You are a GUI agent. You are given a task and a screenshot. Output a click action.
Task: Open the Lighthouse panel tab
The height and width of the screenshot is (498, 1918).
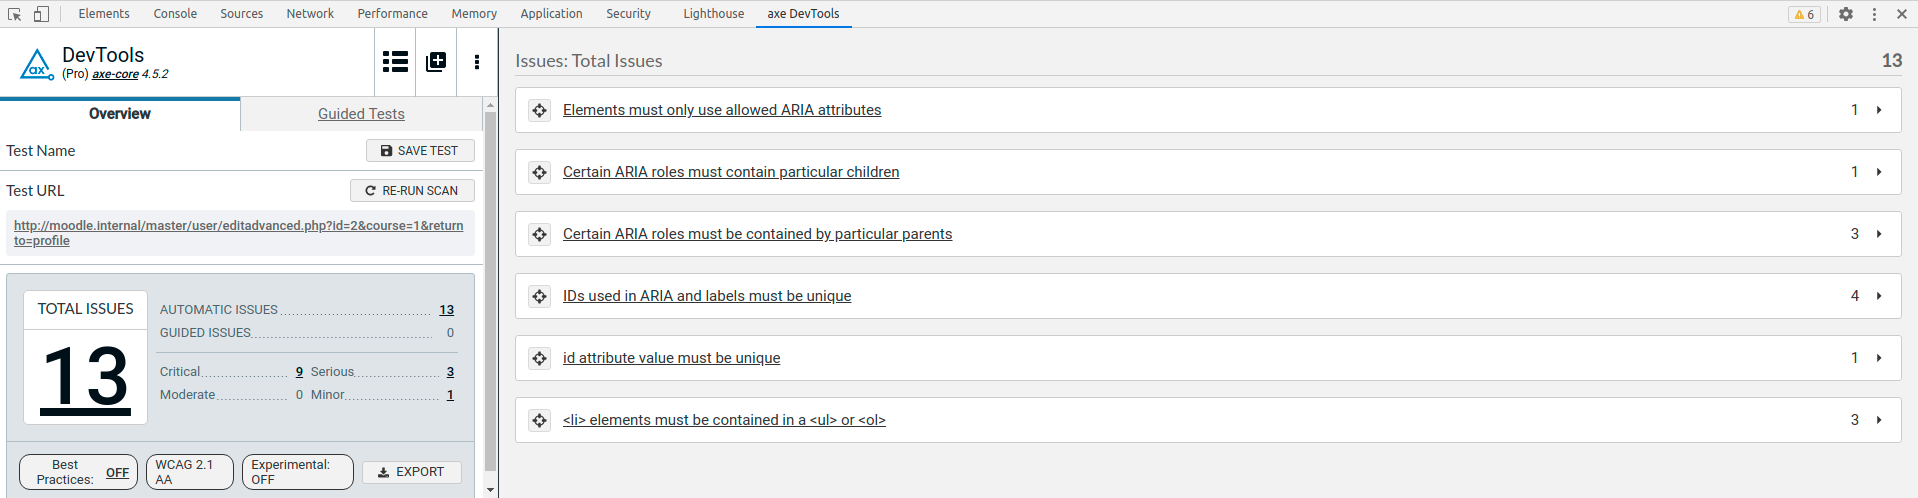713,14
